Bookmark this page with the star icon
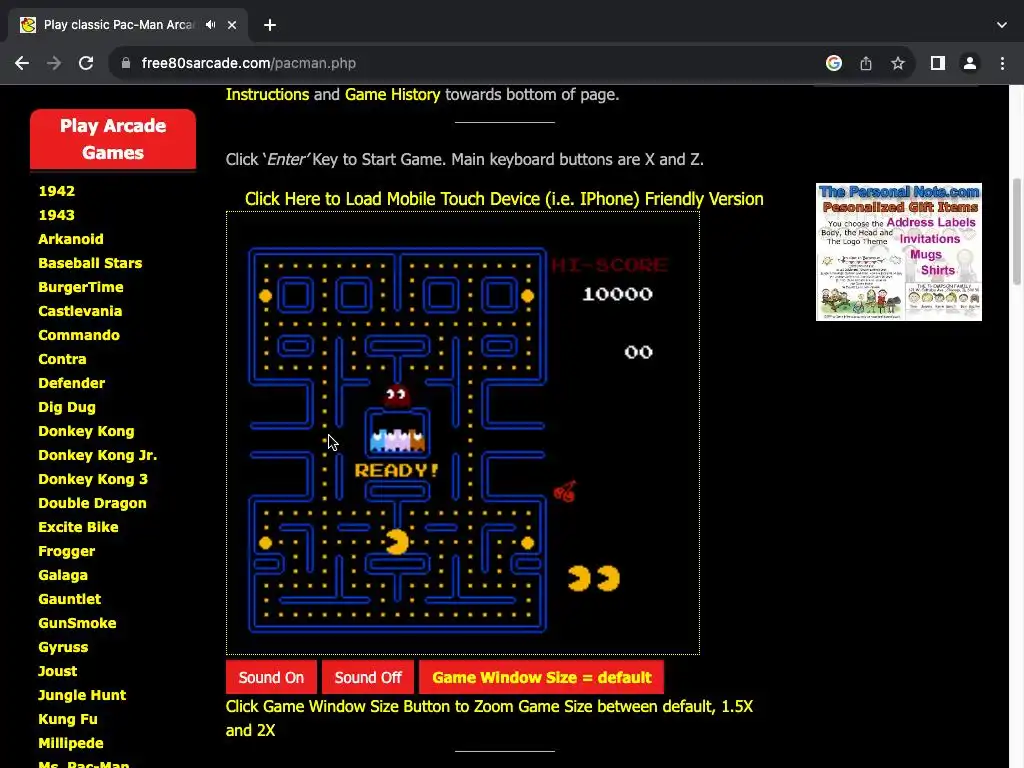The width and height of the screenshot is (1024, 768). pyautogui.click(x=898, y=63)
